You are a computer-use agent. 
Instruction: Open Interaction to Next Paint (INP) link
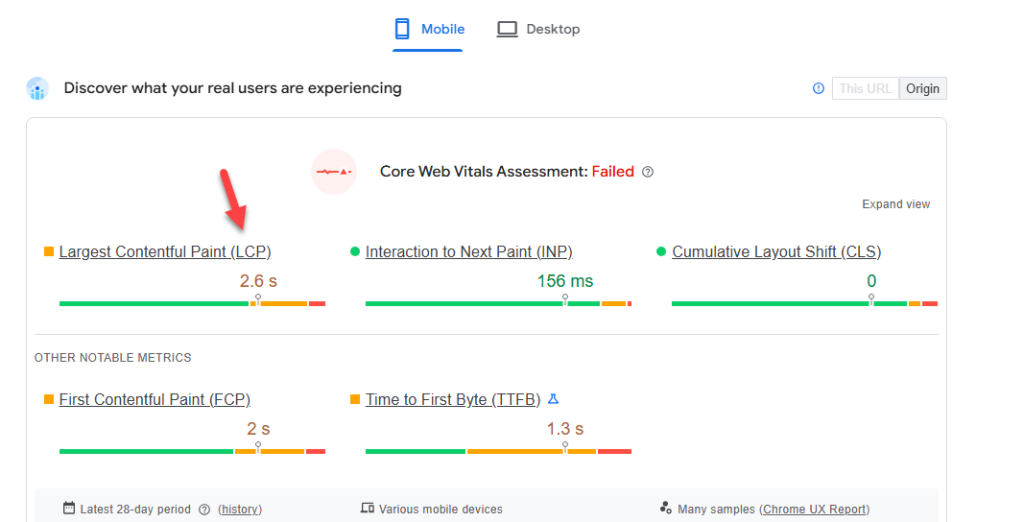coord(469,252)
